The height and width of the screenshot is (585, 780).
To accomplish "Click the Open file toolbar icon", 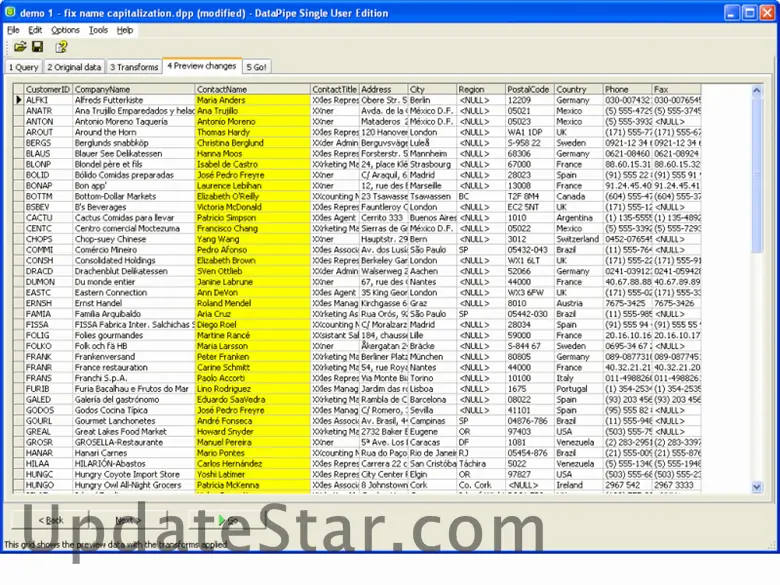I will (19, 47).
